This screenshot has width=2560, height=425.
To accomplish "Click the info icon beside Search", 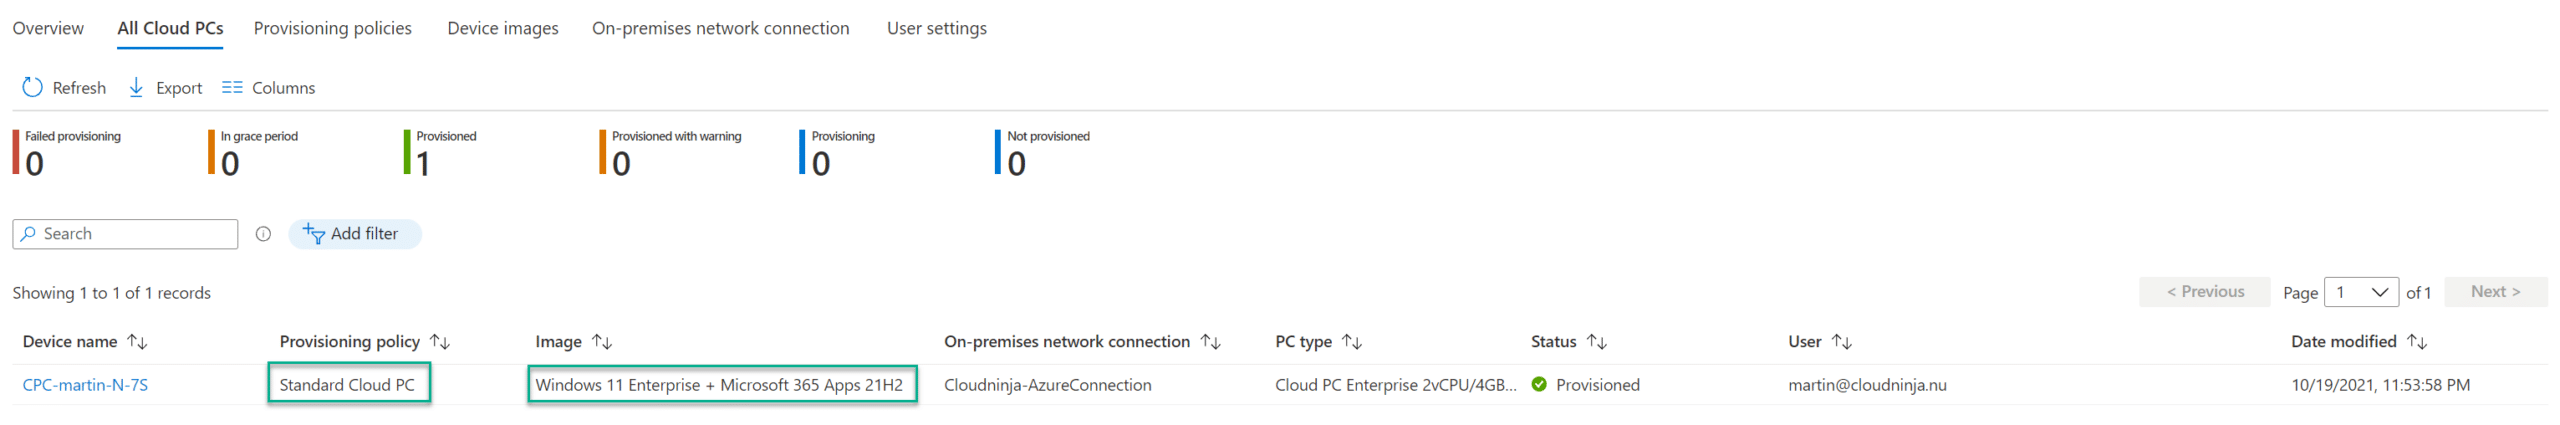I will 263,234.
